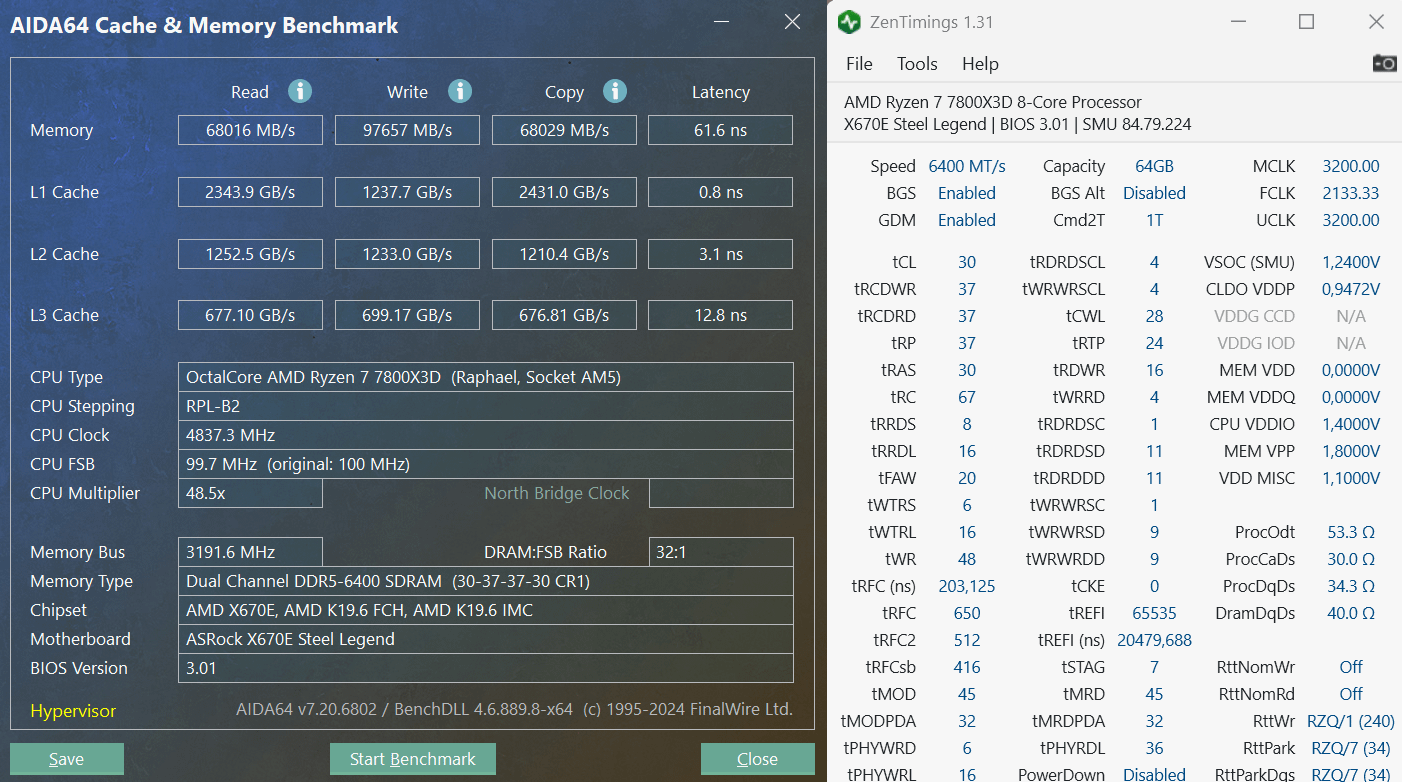Click the GDM Enabled value

pos(967,220)
